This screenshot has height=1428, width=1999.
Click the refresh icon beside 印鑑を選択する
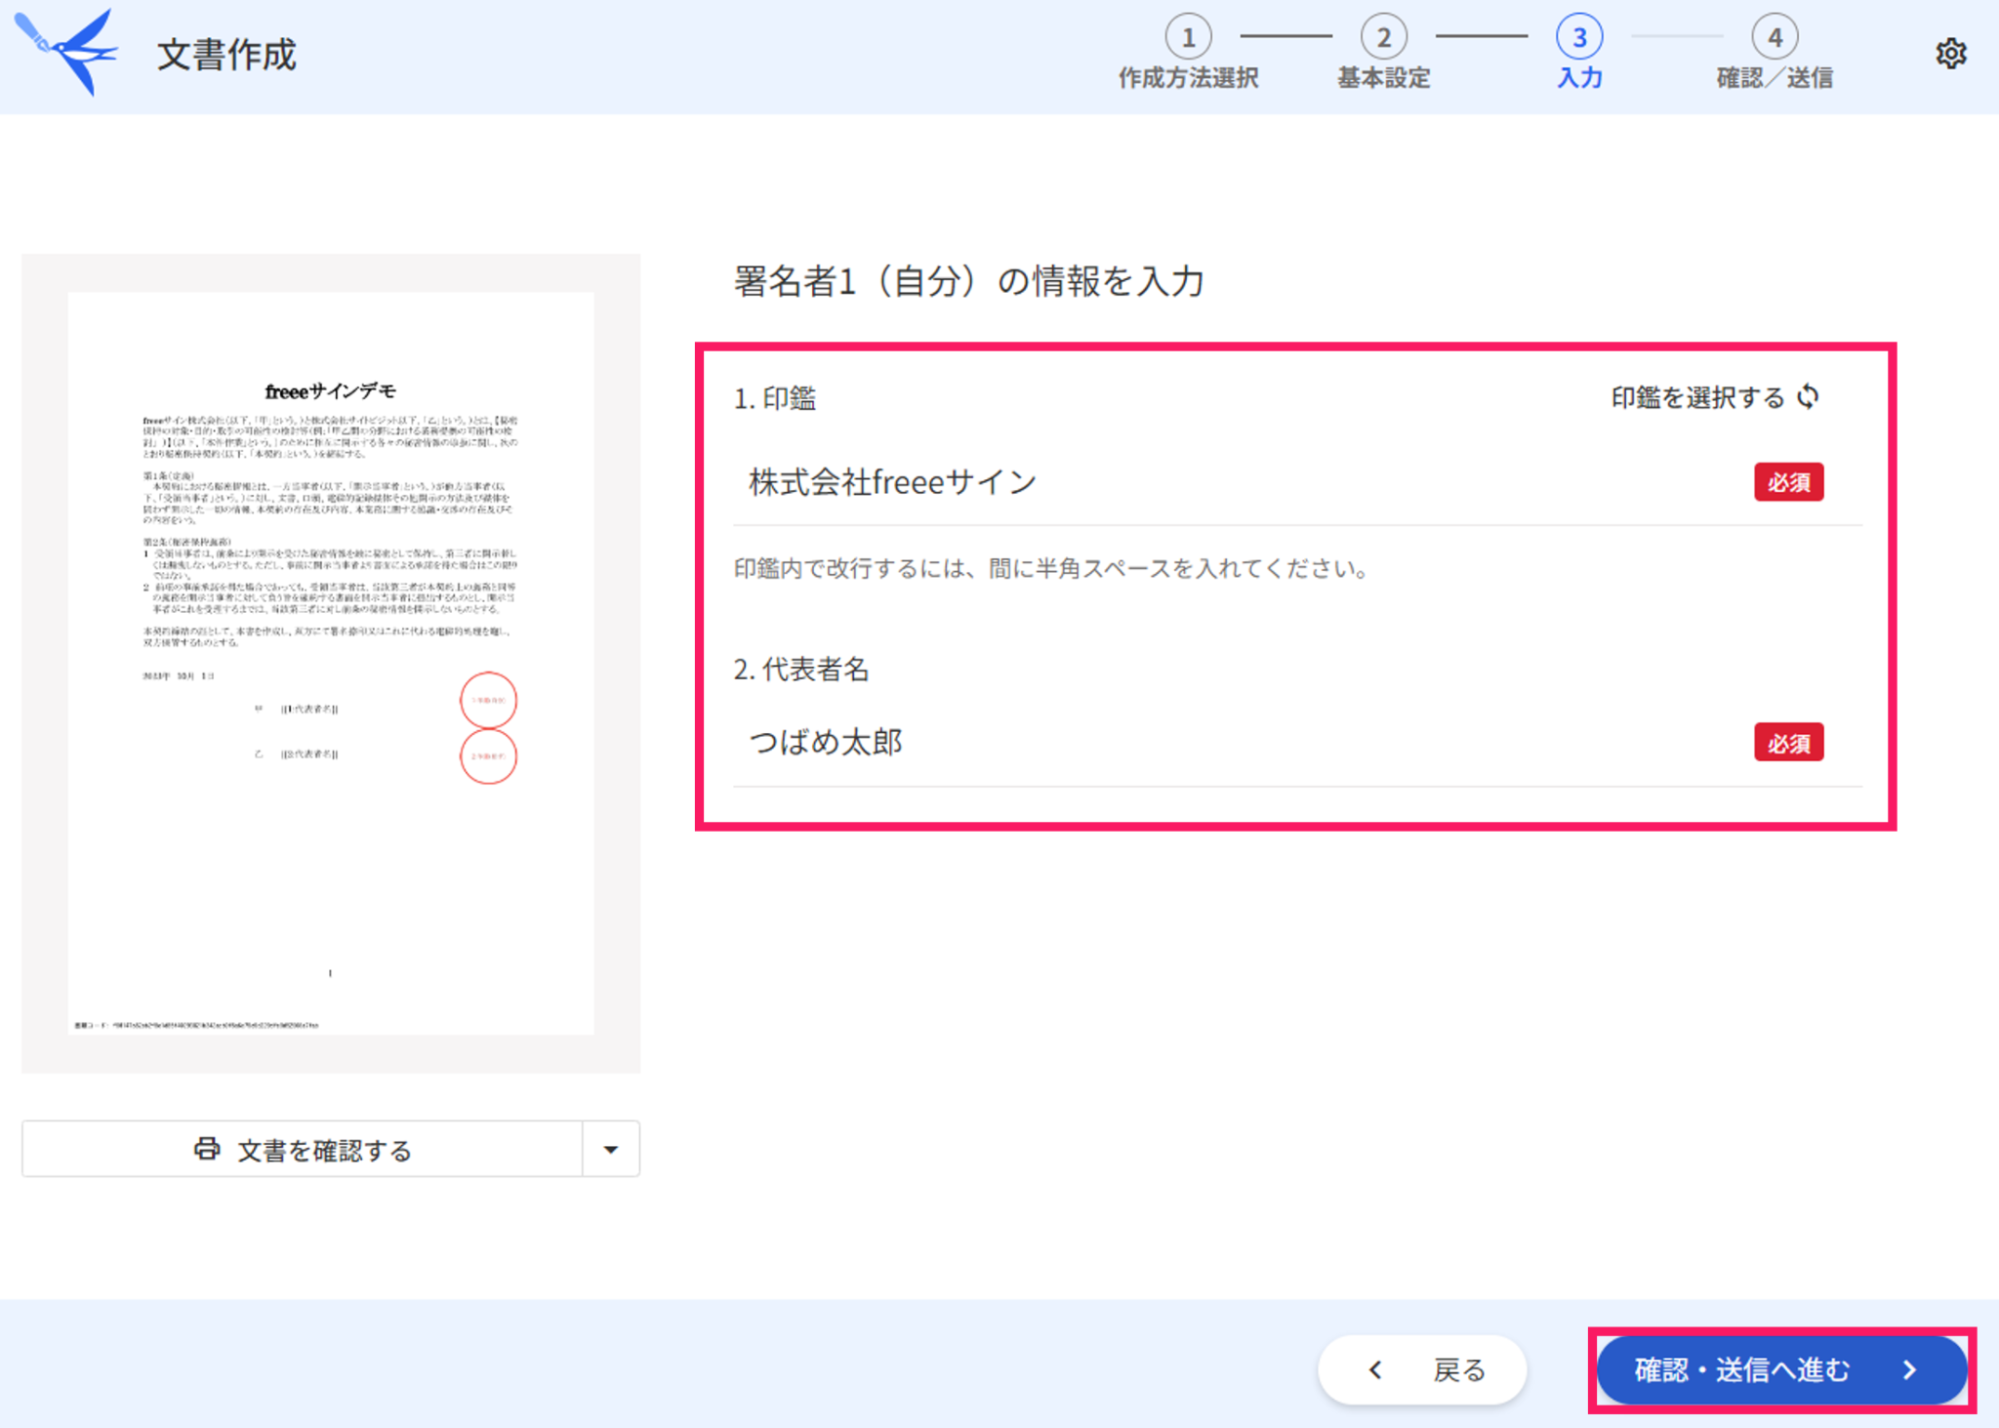pyautogui.click(x=1808, y=397)
